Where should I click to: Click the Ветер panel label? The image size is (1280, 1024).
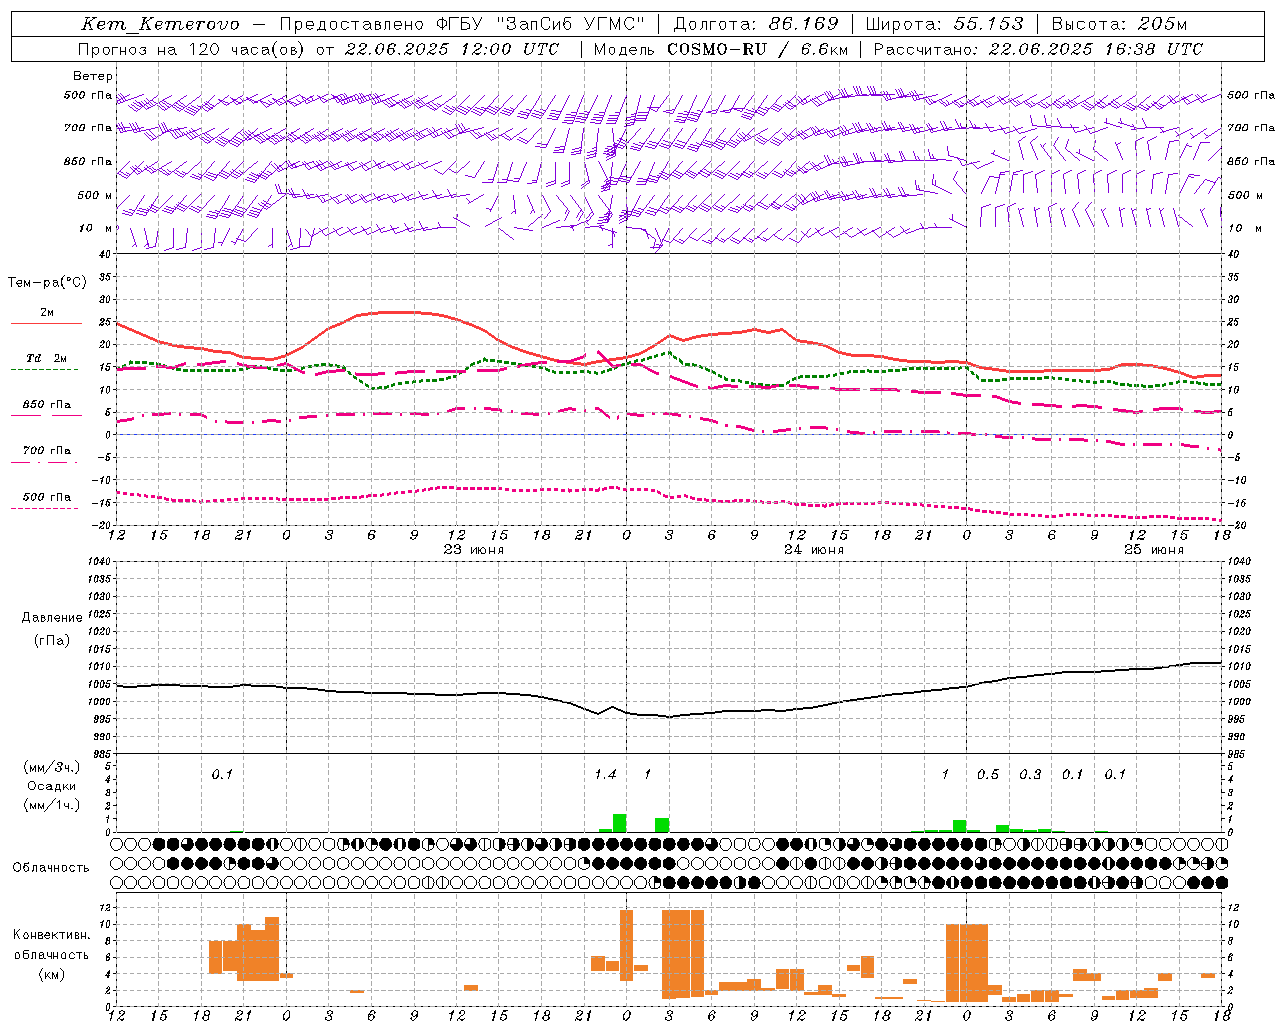click(x=93, y=76)
